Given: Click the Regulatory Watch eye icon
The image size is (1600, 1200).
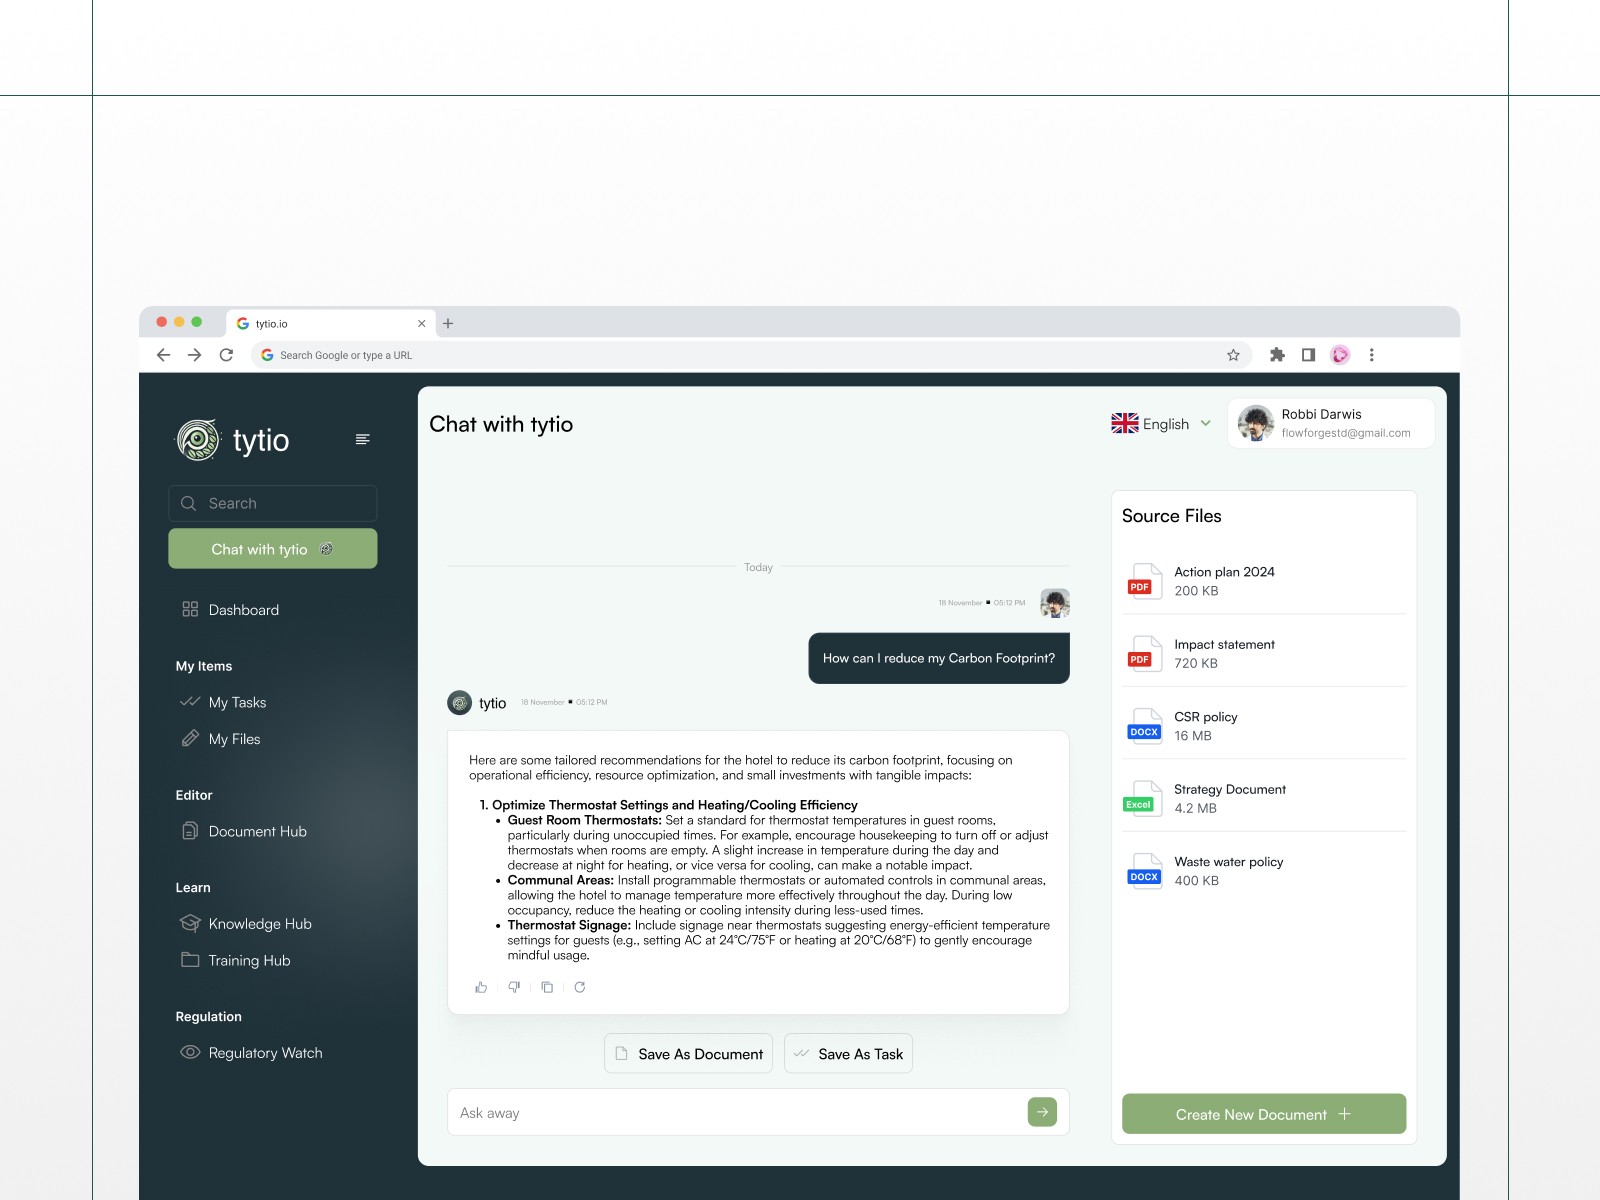Looking at the screenshot, I should 190,1052.
